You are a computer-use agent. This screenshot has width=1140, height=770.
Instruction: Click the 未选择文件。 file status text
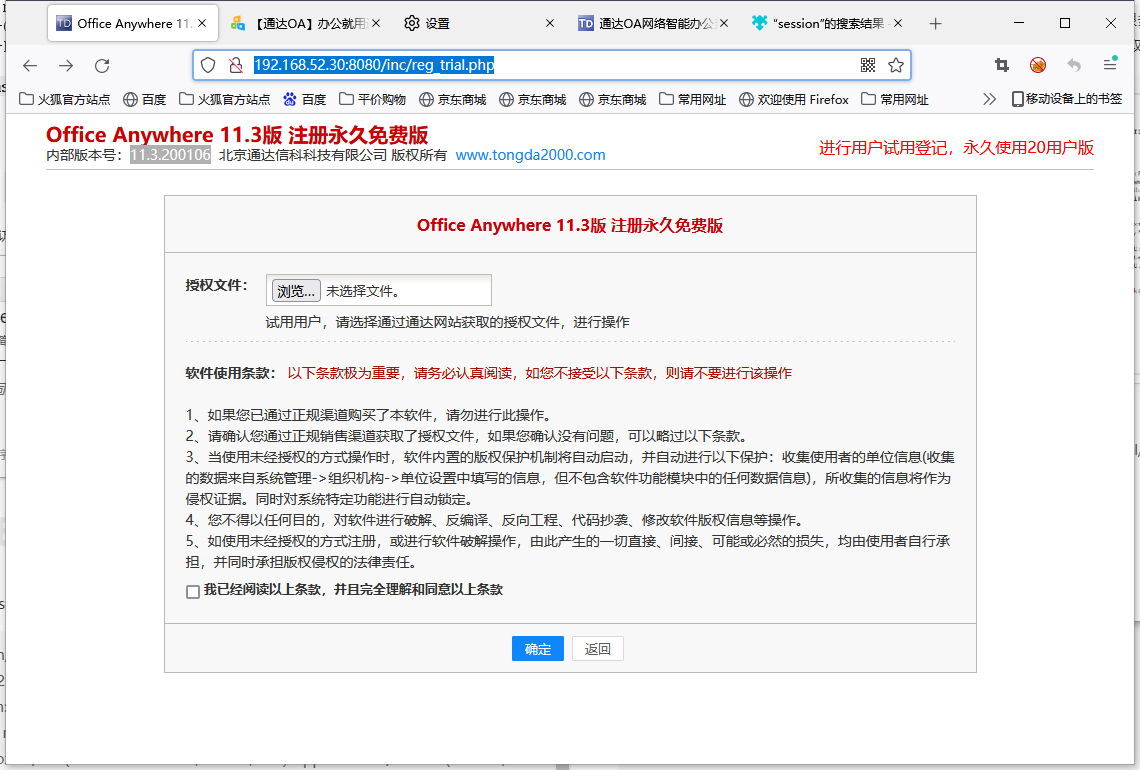click(363, 291)
